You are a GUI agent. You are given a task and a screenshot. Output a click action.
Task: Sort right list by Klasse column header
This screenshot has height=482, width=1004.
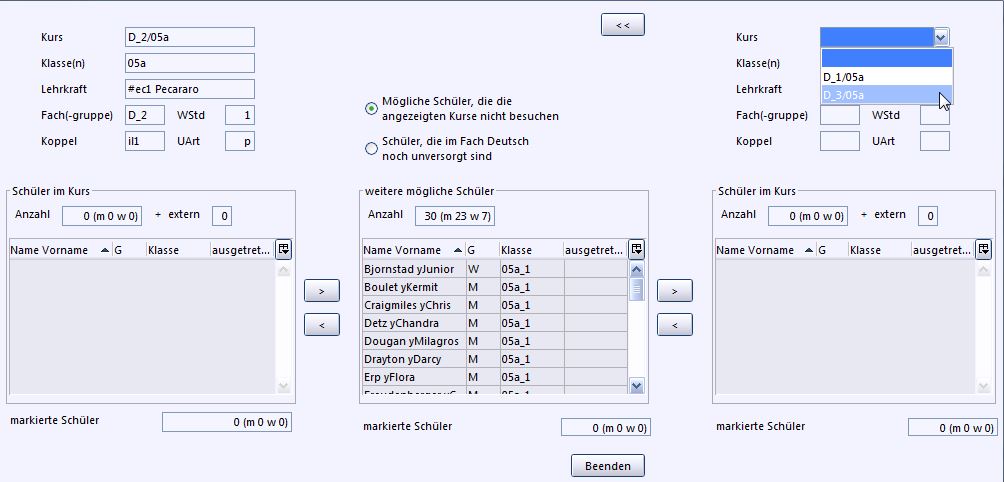point(880,250)
